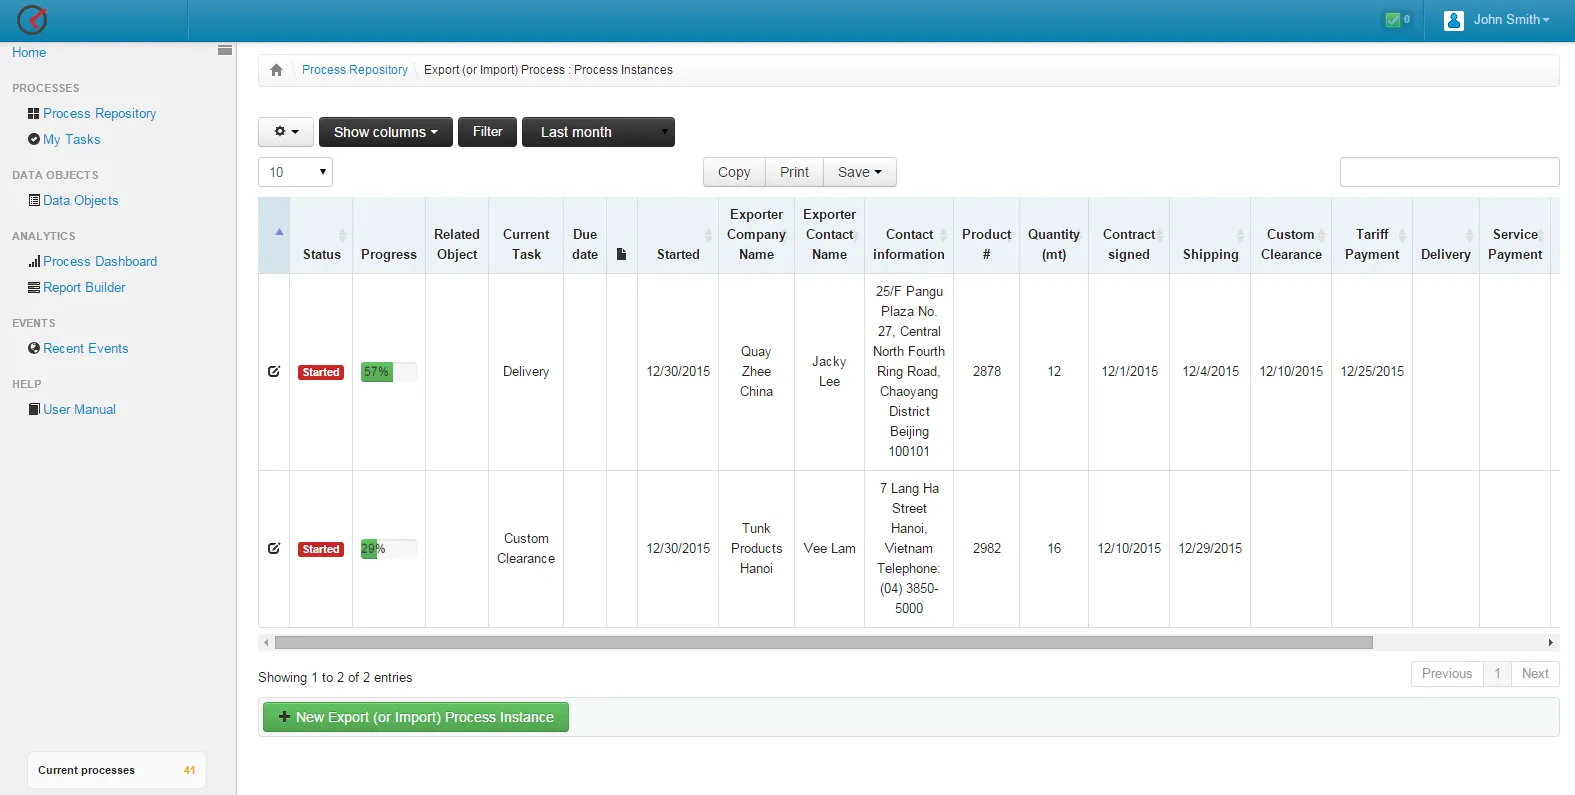Open Process Repository in the sidebar

[x=100, y=114]
